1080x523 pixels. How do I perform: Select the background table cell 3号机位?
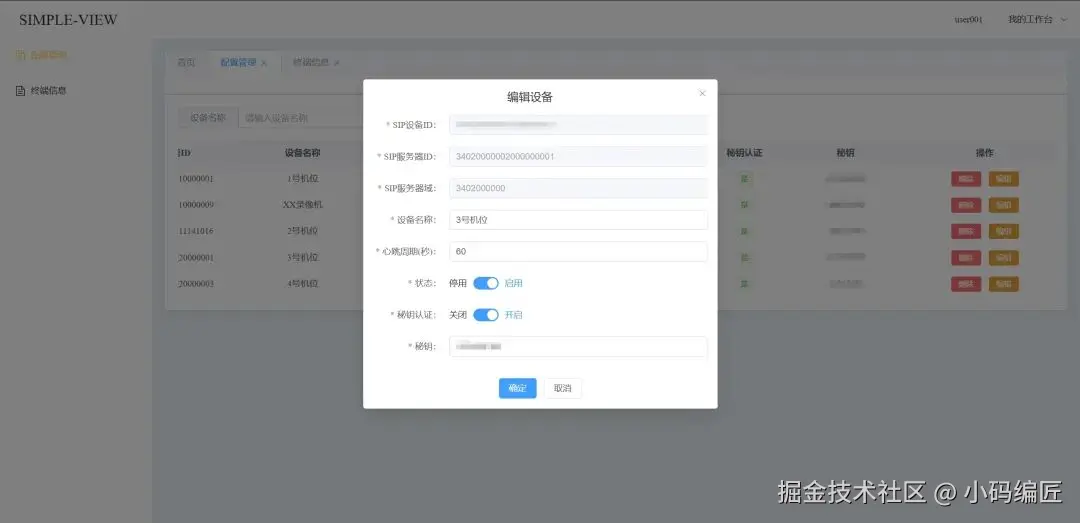(302, 257)
